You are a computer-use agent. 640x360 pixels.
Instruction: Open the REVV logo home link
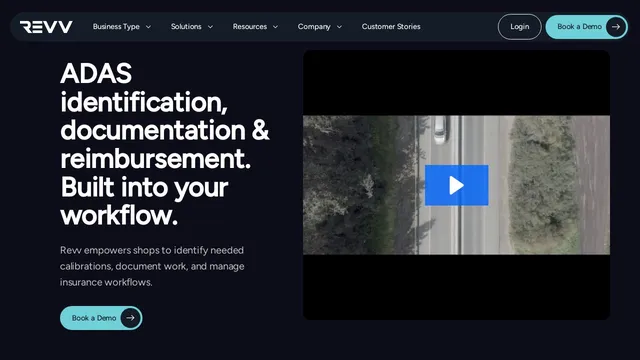46,27
